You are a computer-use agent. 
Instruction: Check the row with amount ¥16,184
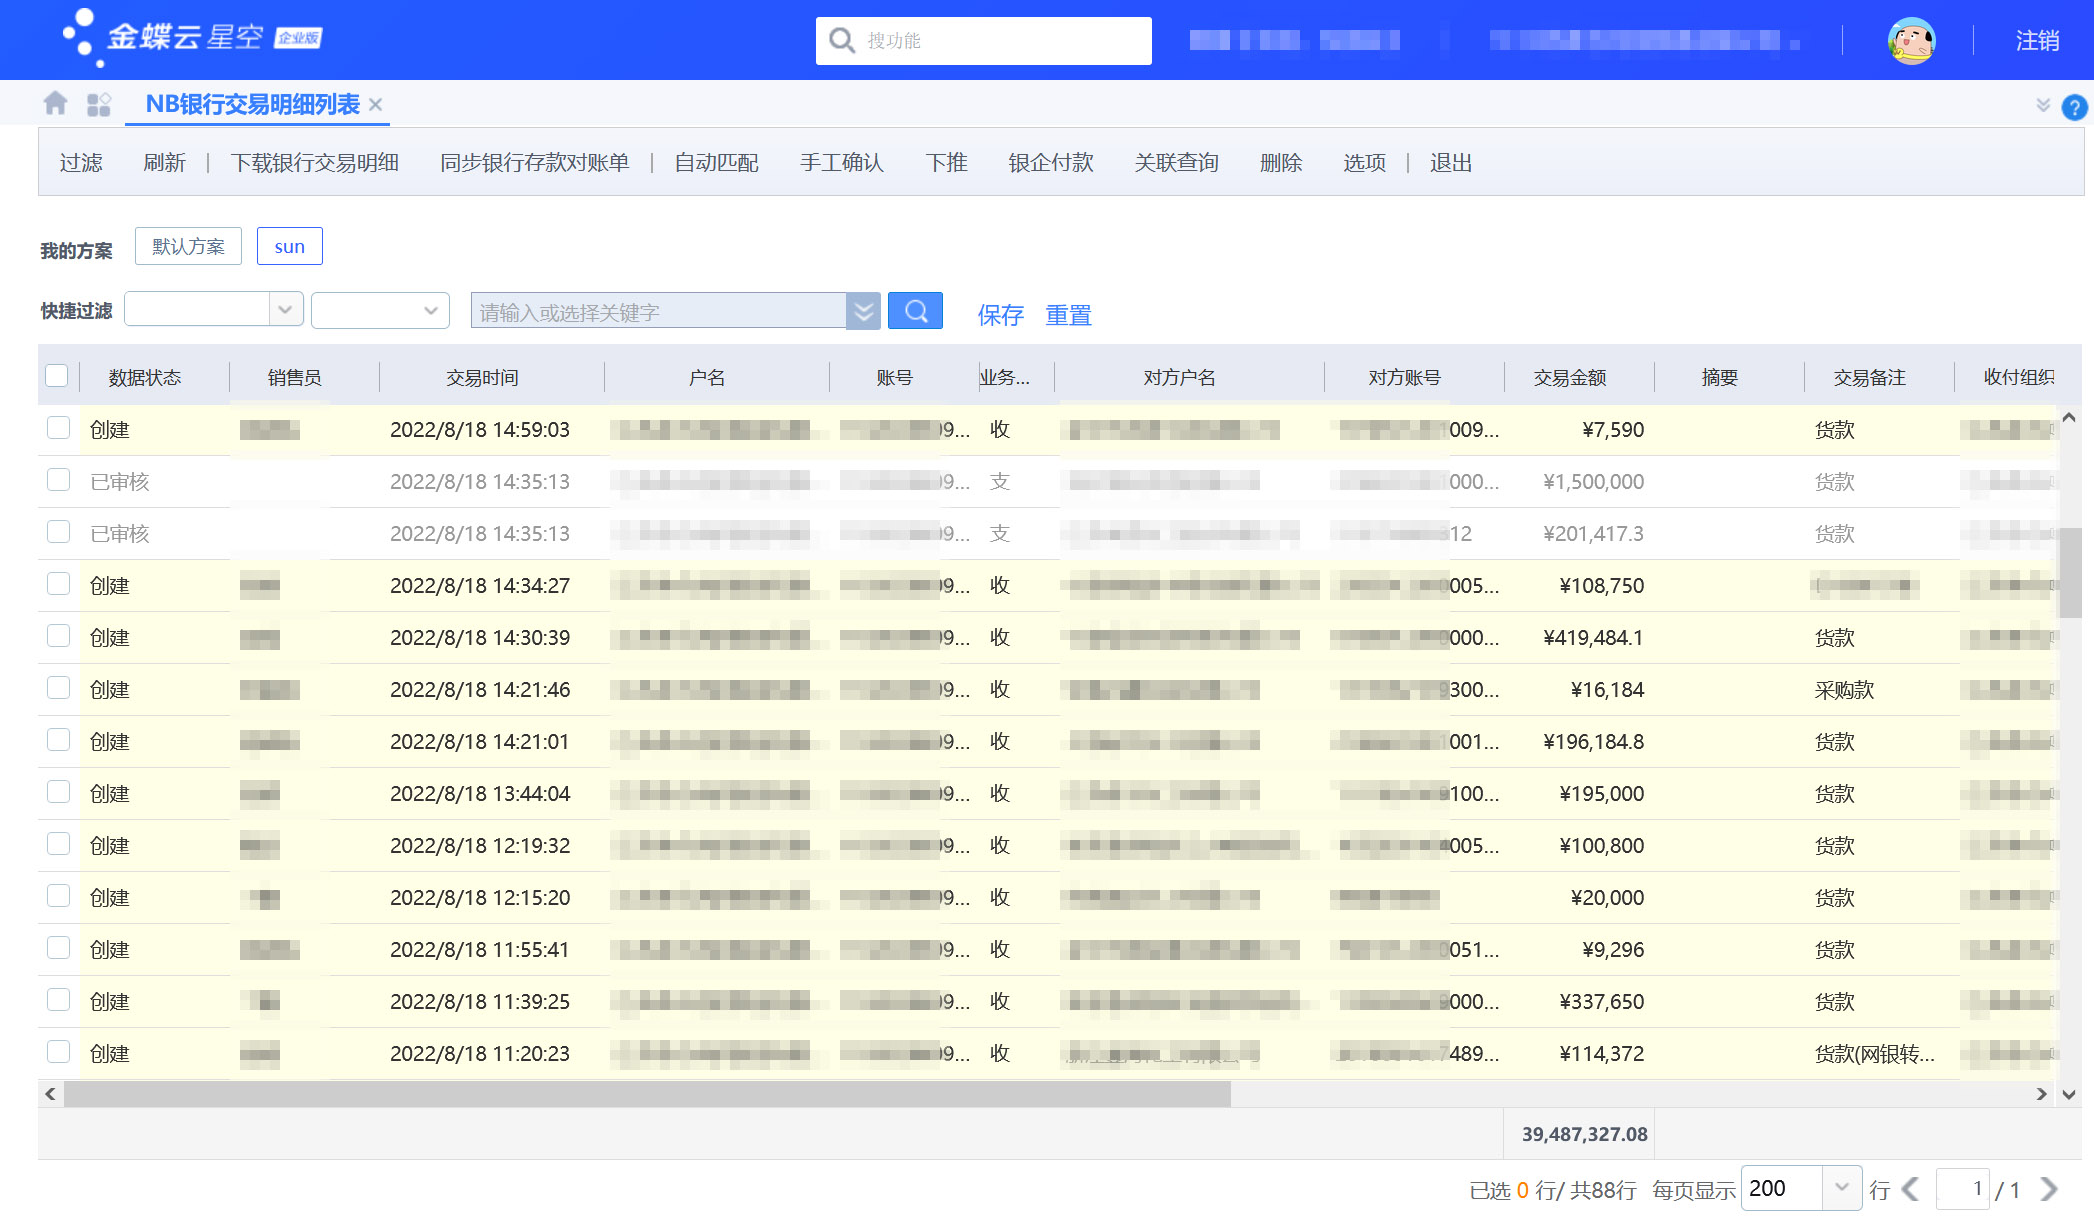pos(59,688)
